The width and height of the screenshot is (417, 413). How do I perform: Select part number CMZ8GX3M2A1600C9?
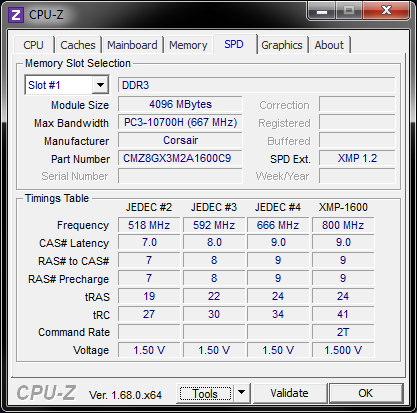point(180,158)
